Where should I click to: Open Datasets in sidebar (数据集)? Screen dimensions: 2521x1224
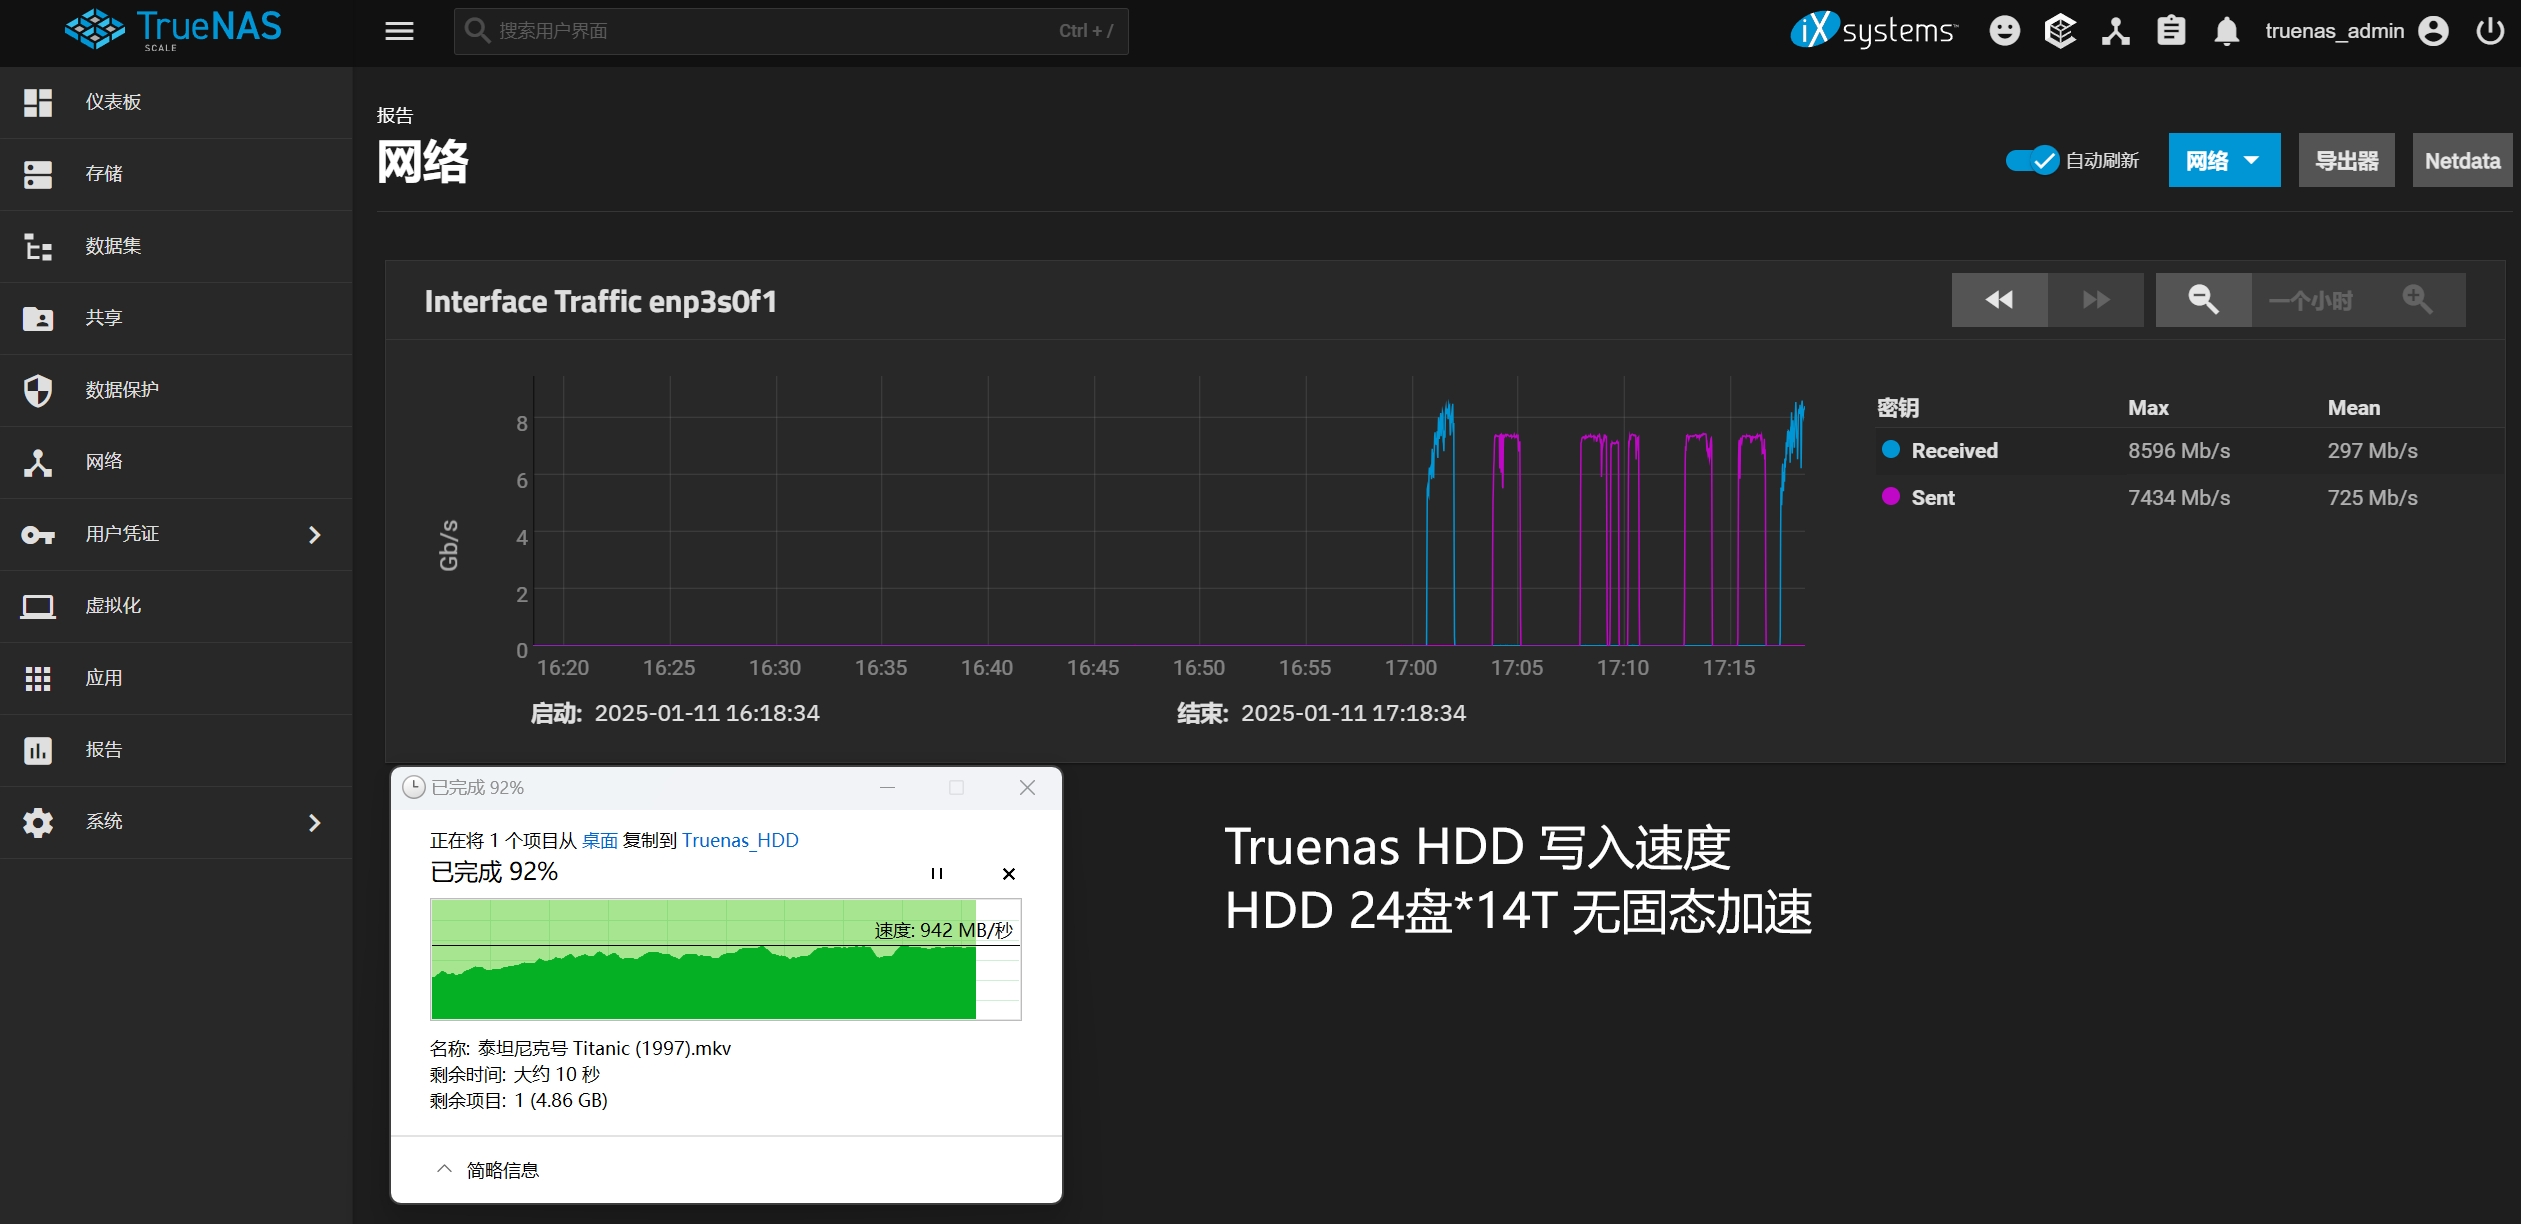(x=176, y=246)
